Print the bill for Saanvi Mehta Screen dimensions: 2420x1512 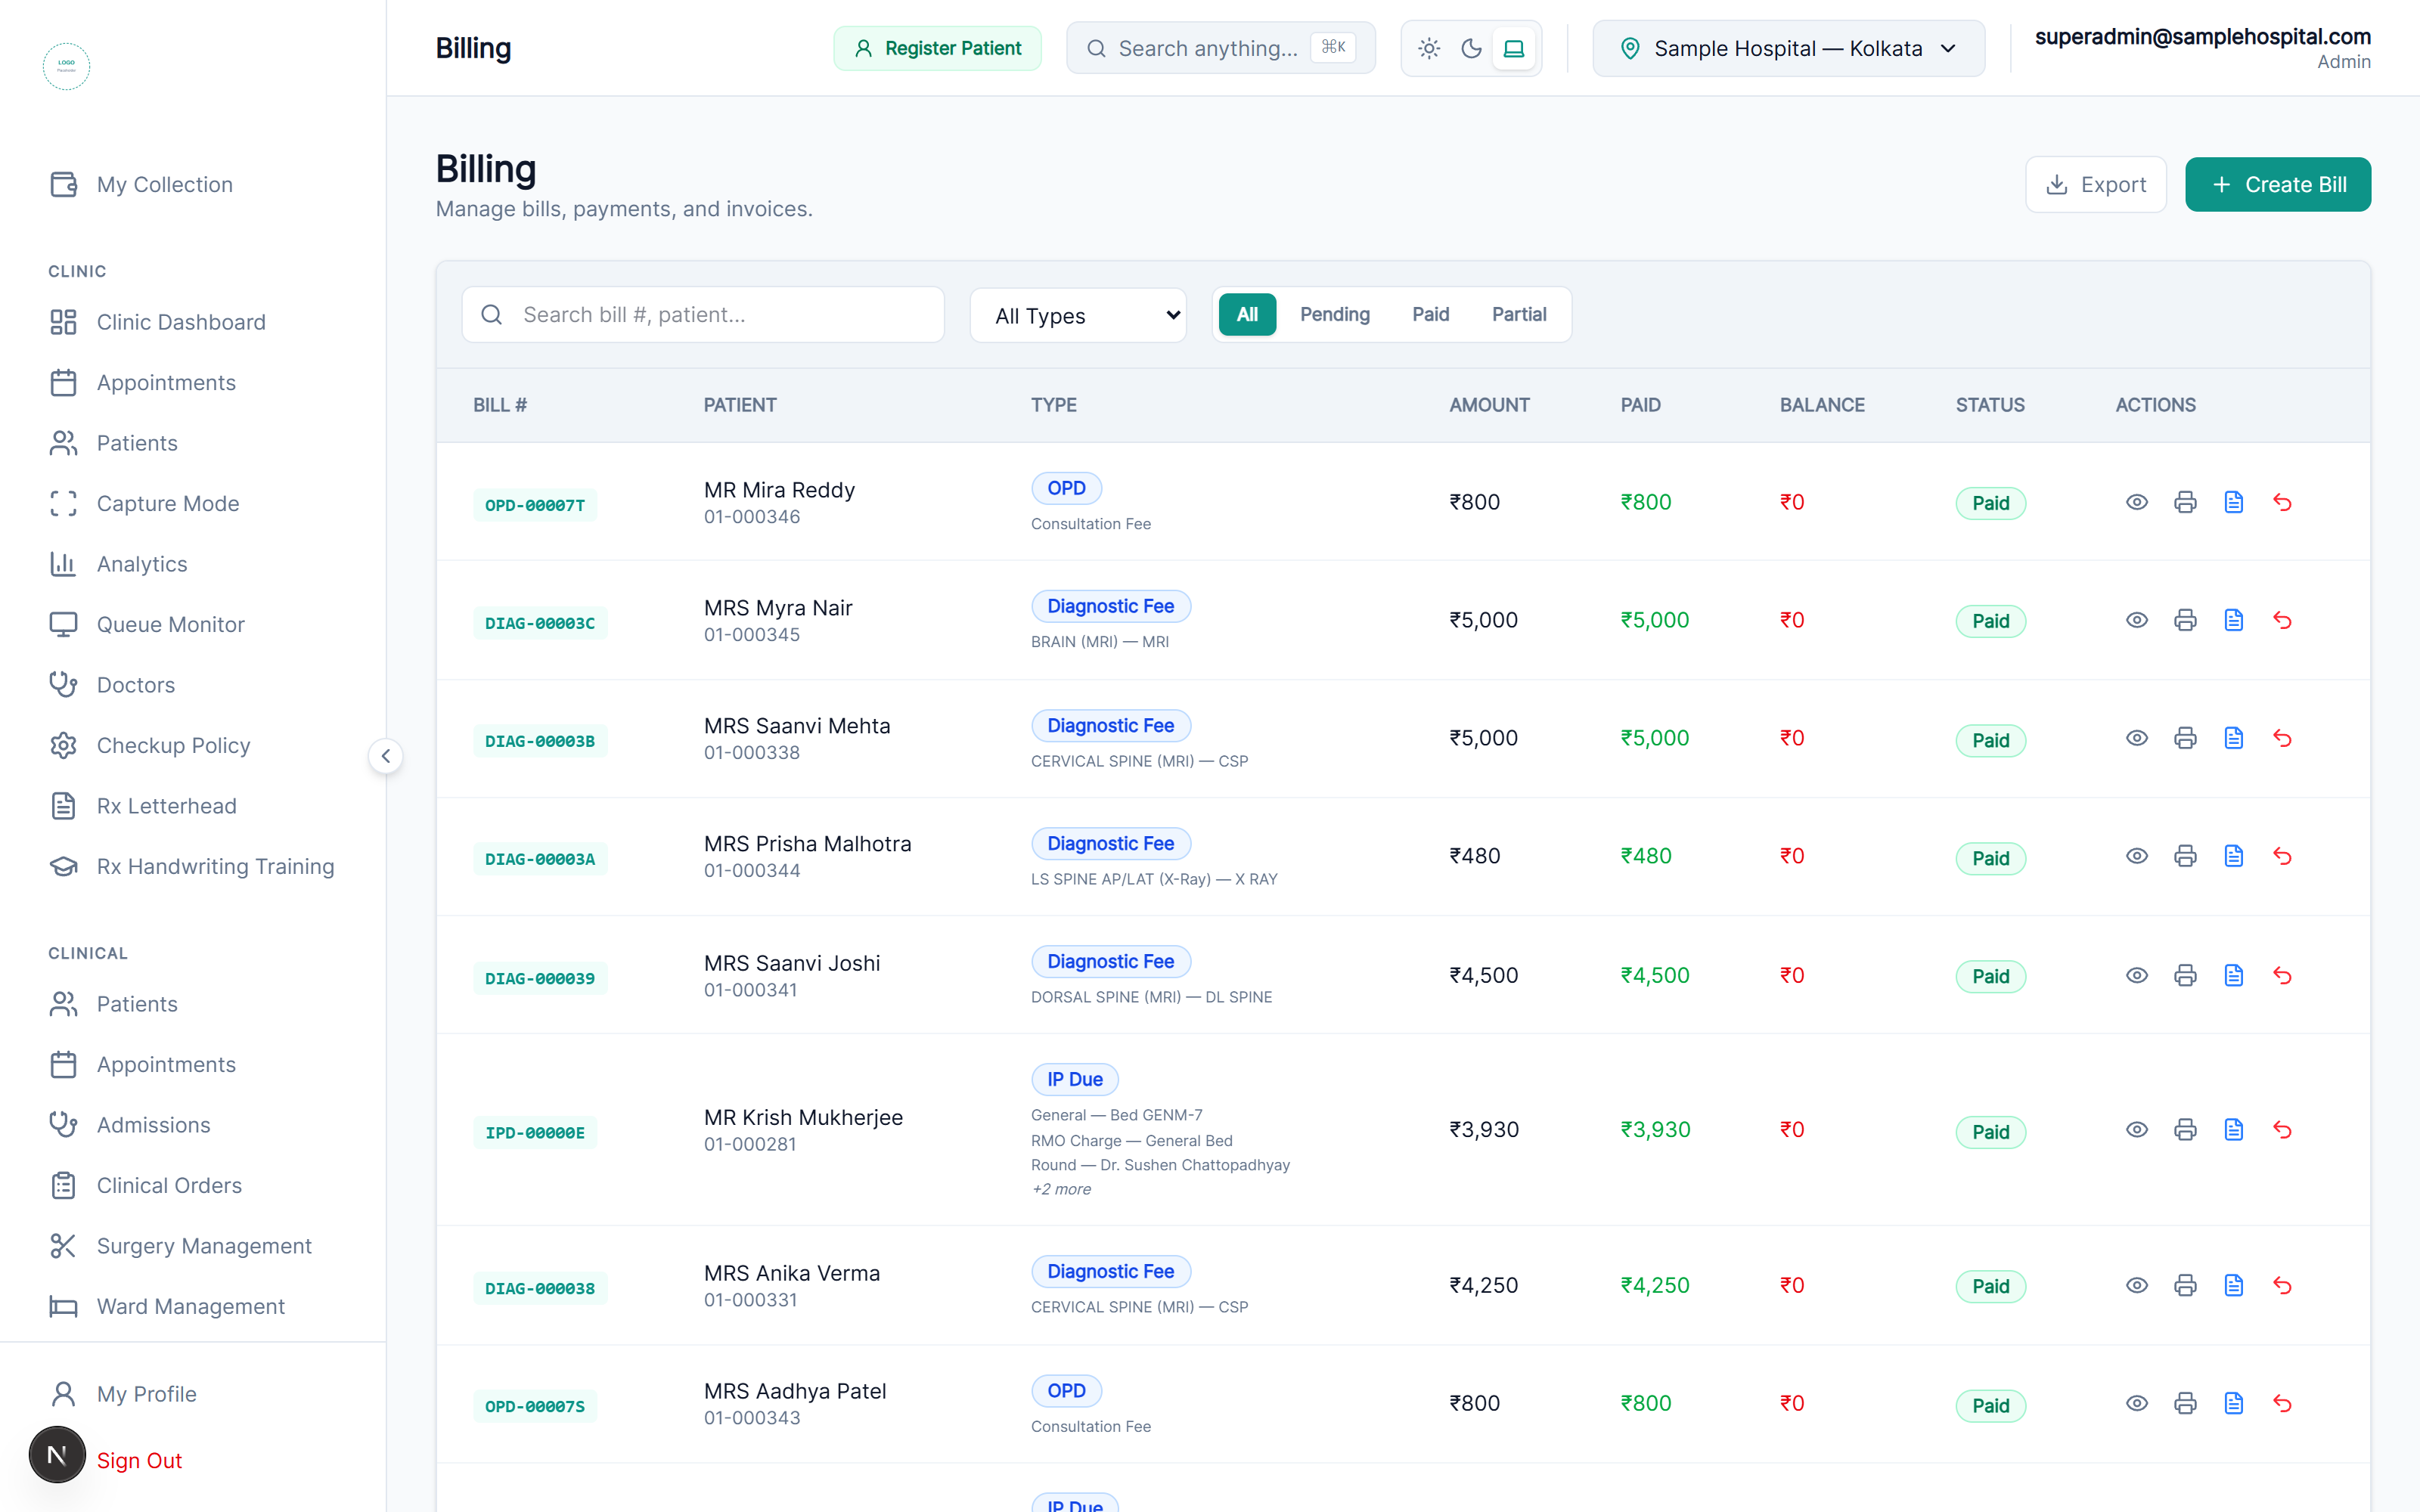(x=2185, y=738)
